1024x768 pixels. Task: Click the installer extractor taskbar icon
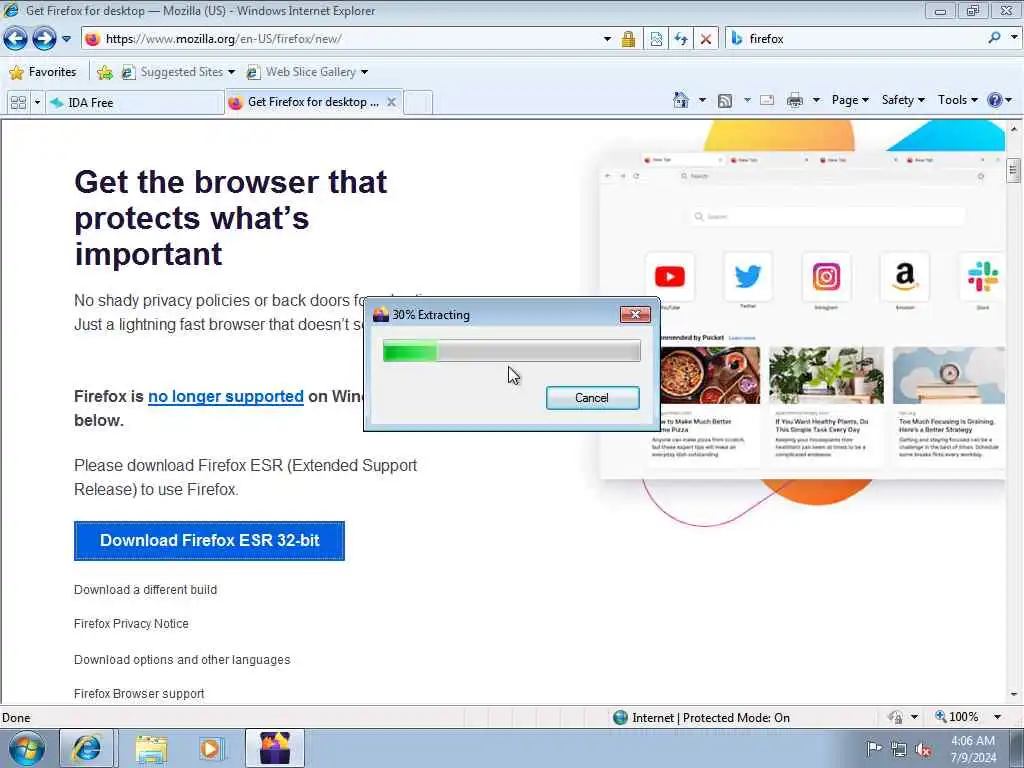pos(275,748)
